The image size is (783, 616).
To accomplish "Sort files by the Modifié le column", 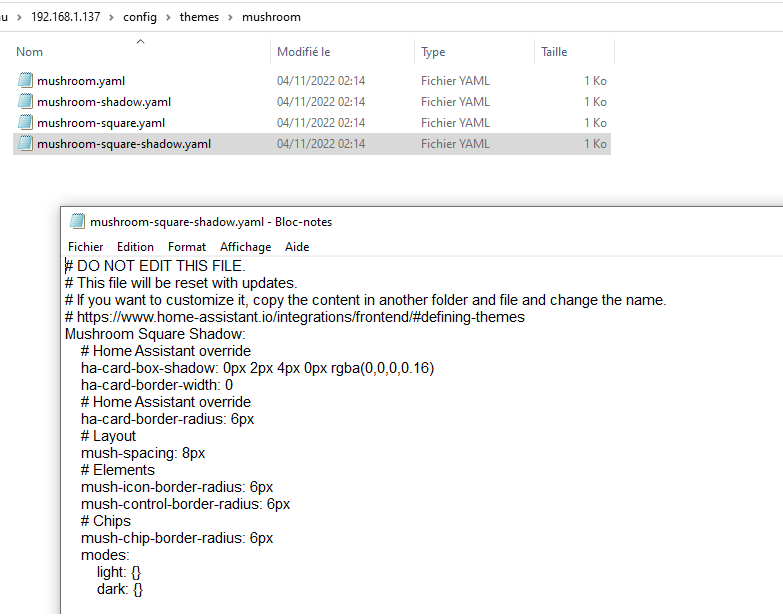I will point(303,52).
